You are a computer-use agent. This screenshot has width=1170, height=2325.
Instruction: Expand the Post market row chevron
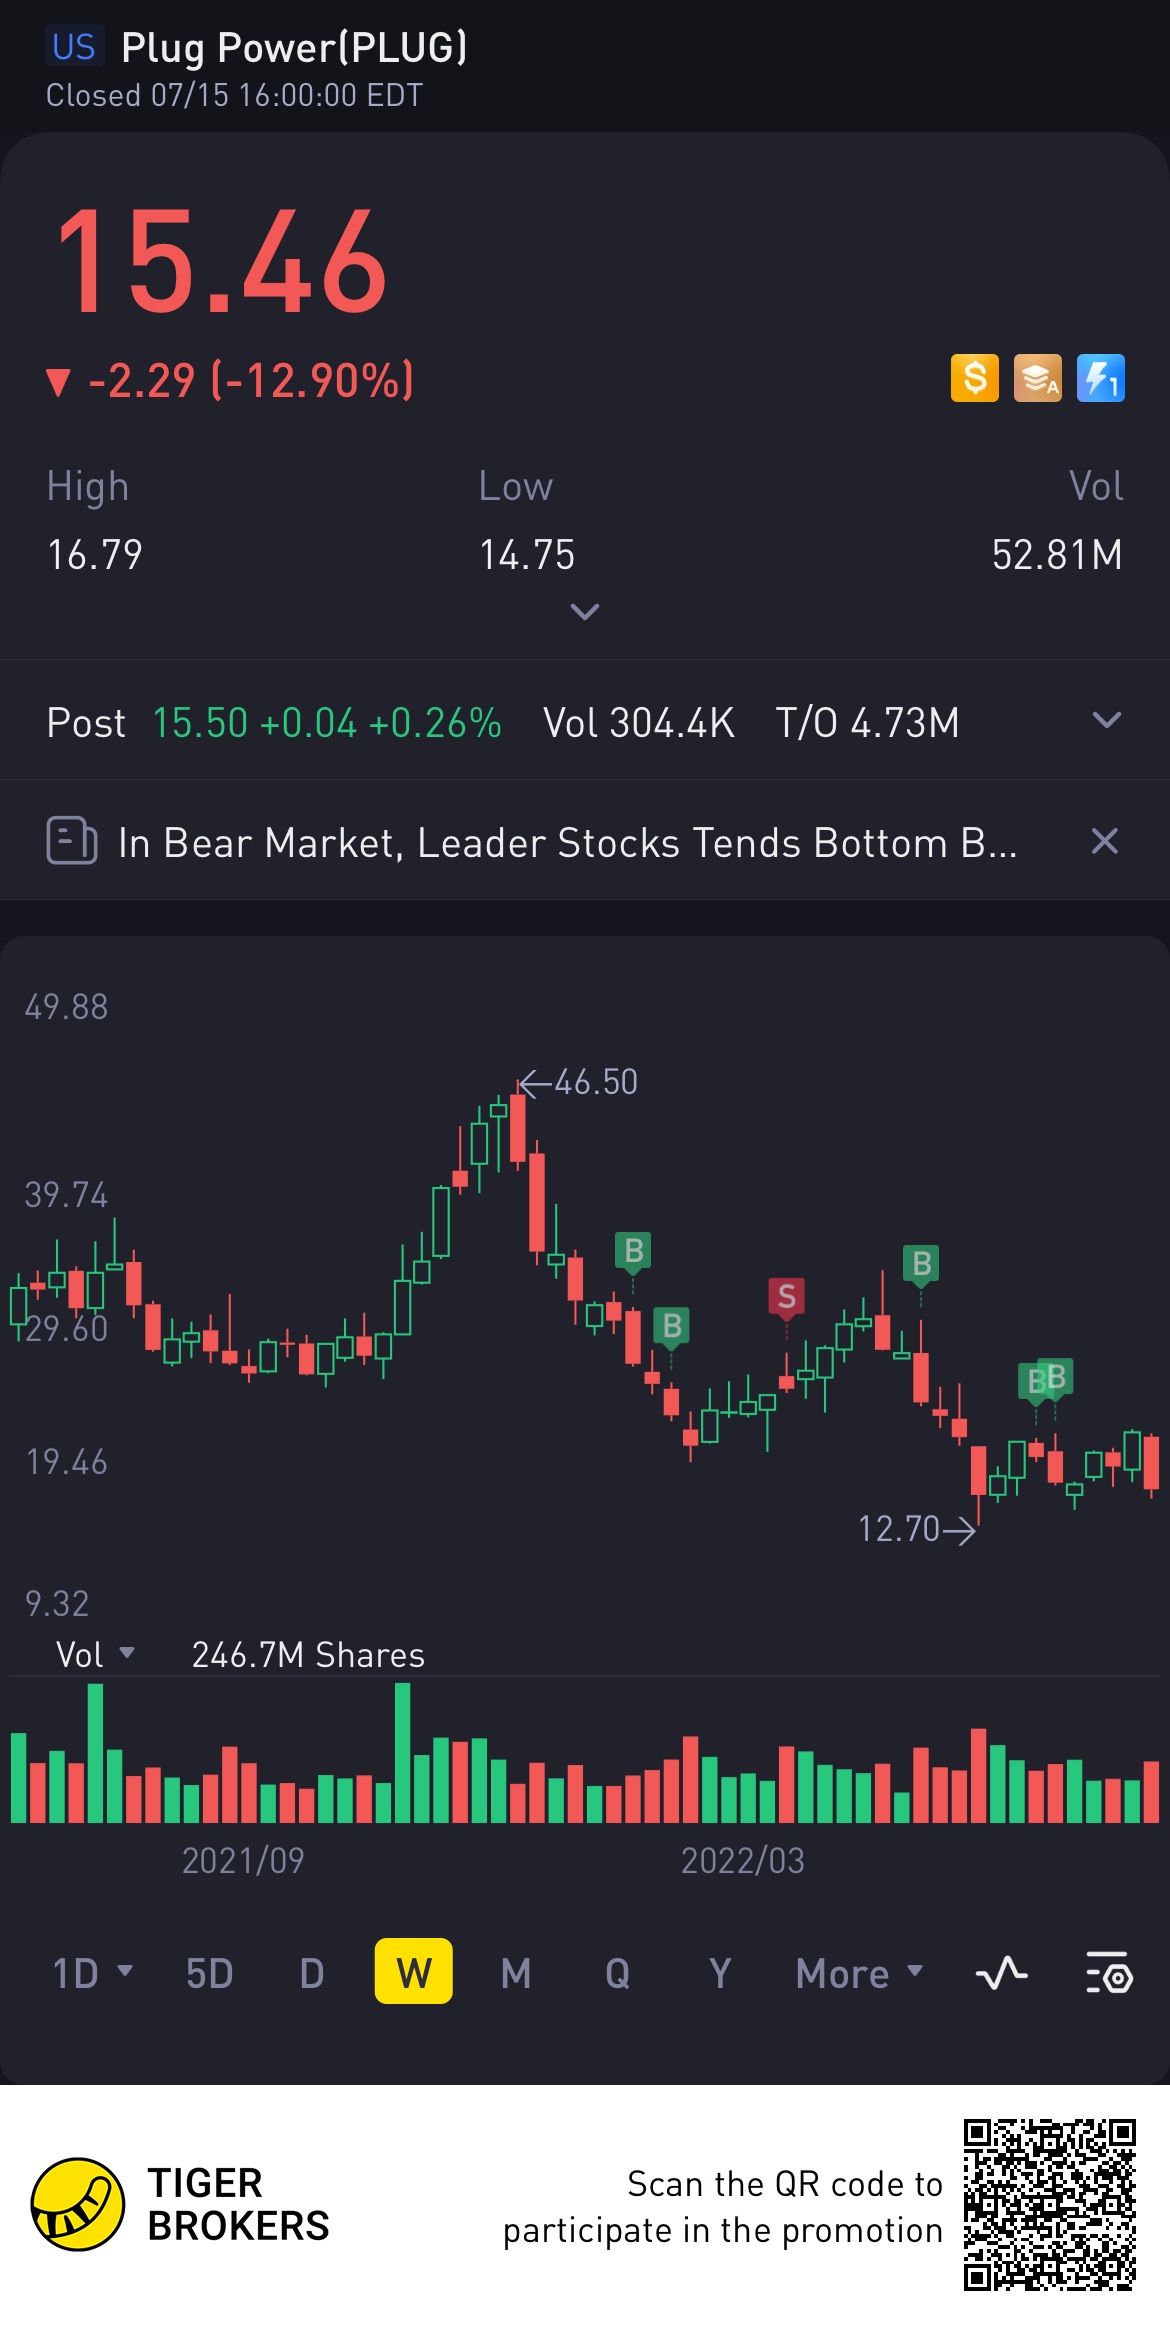coord(1106,721)
